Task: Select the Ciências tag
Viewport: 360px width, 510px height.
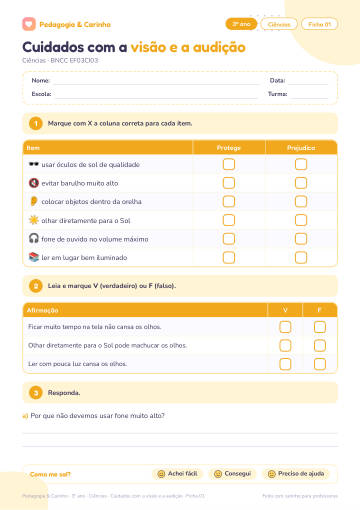Action: [x=279, y=24]
